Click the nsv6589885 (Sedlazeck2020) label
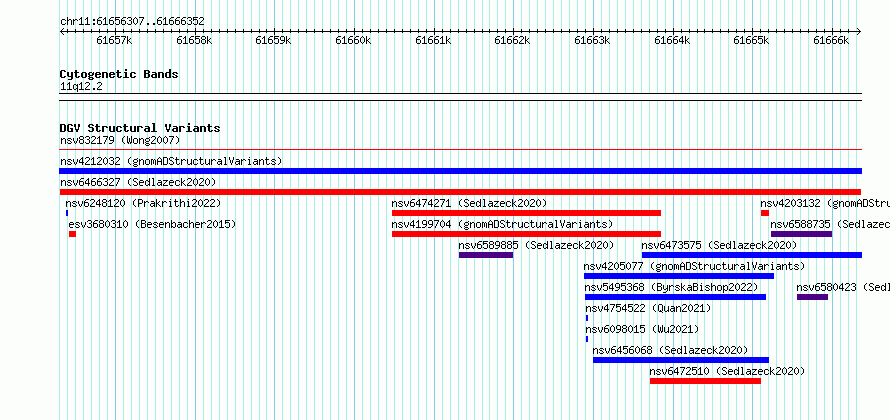 click(x=536, y=245)
